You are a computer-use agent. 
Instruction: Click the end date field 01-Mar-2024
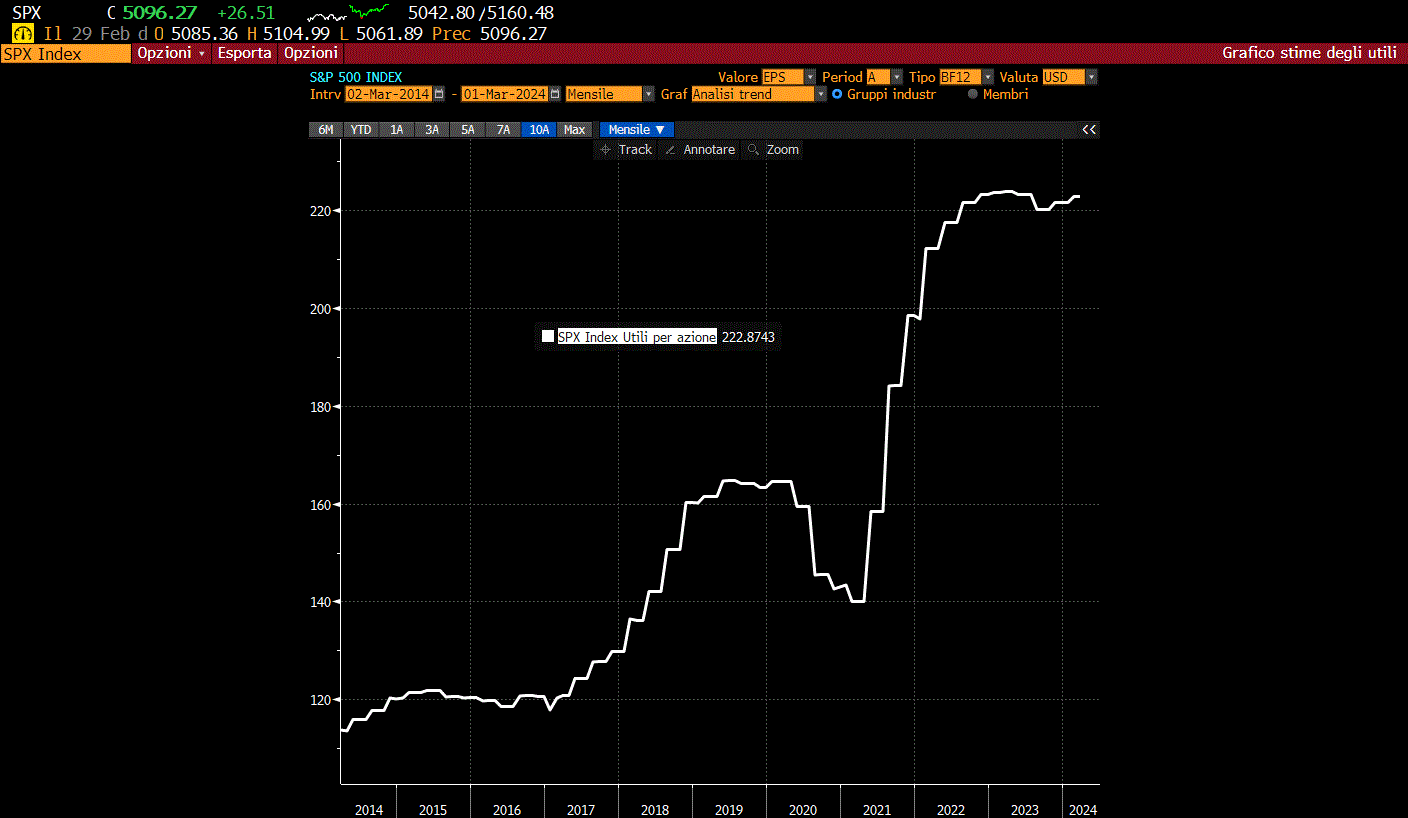tap(505, 94)
